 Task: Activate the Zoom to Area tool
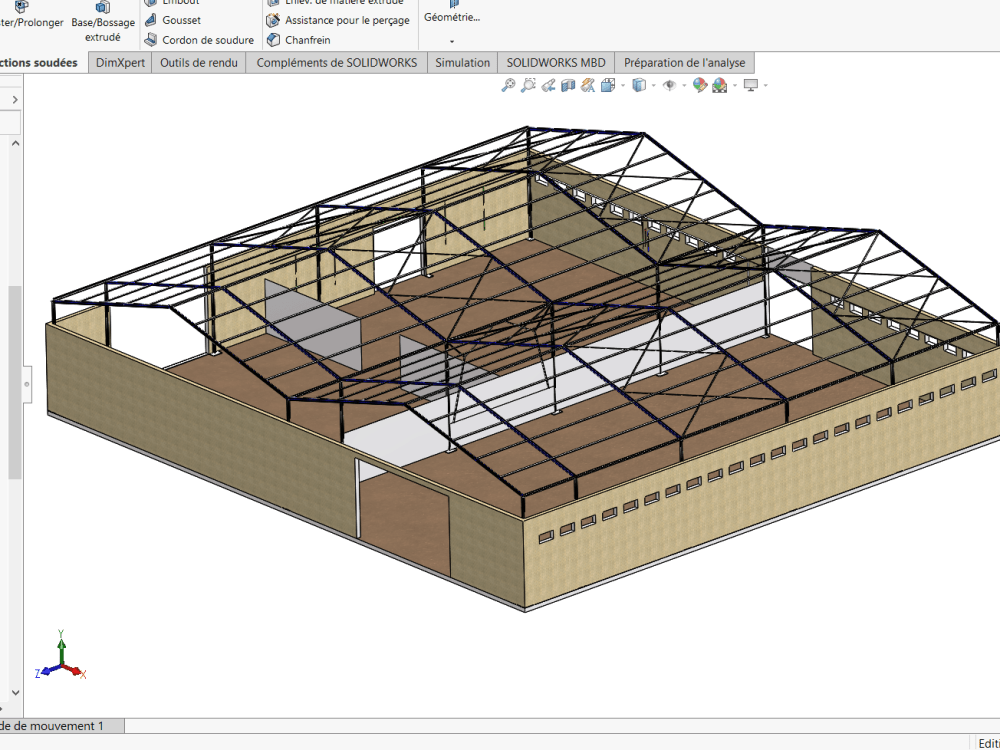coord(528,85)
